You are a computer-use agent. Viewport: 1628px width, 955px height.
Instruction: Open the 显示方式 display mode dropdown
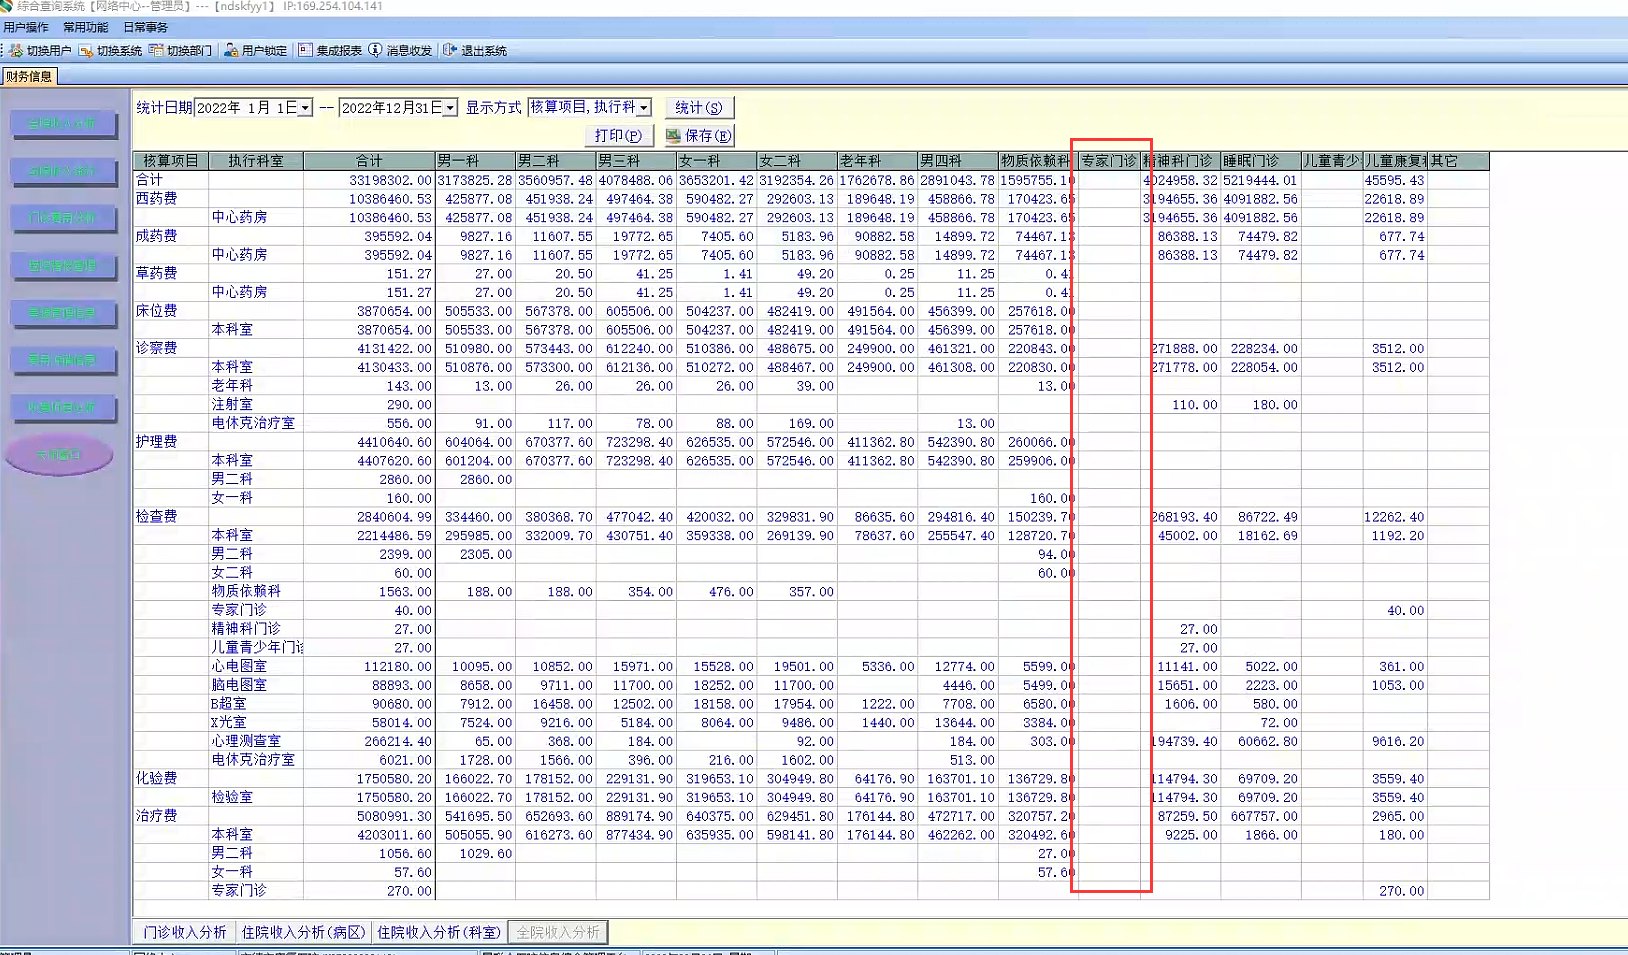pyautogui.click(x=644, y=107)
